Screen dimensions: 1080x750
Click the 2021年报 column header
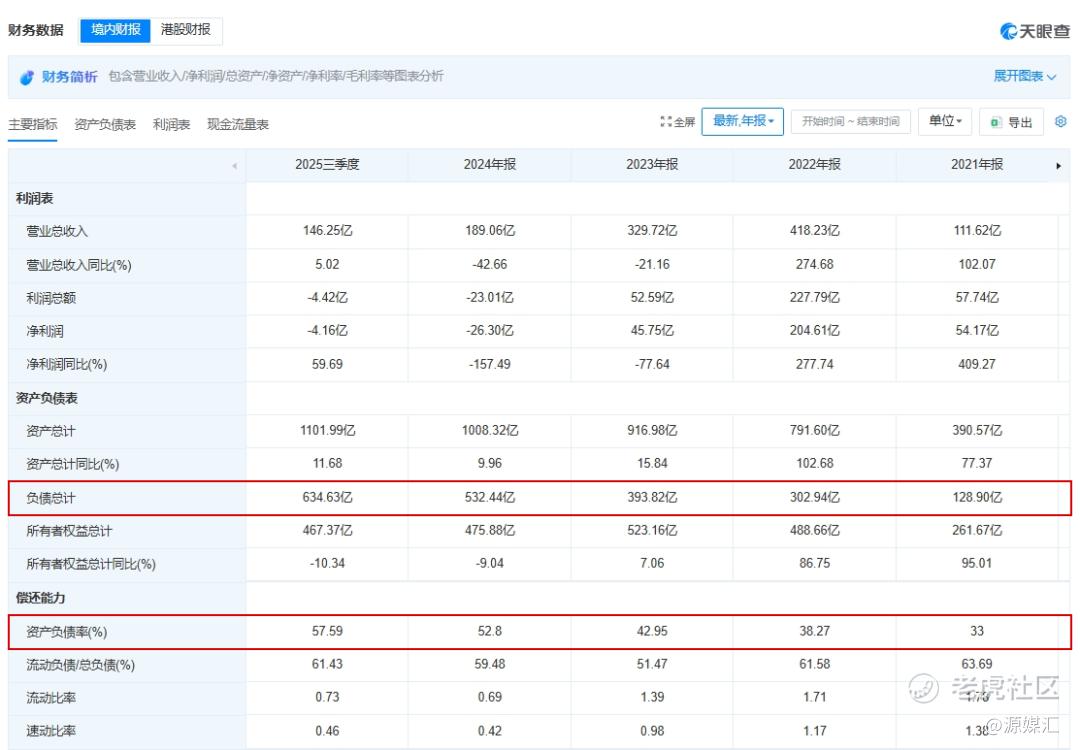pyautogui.click(x=977, y=165)
